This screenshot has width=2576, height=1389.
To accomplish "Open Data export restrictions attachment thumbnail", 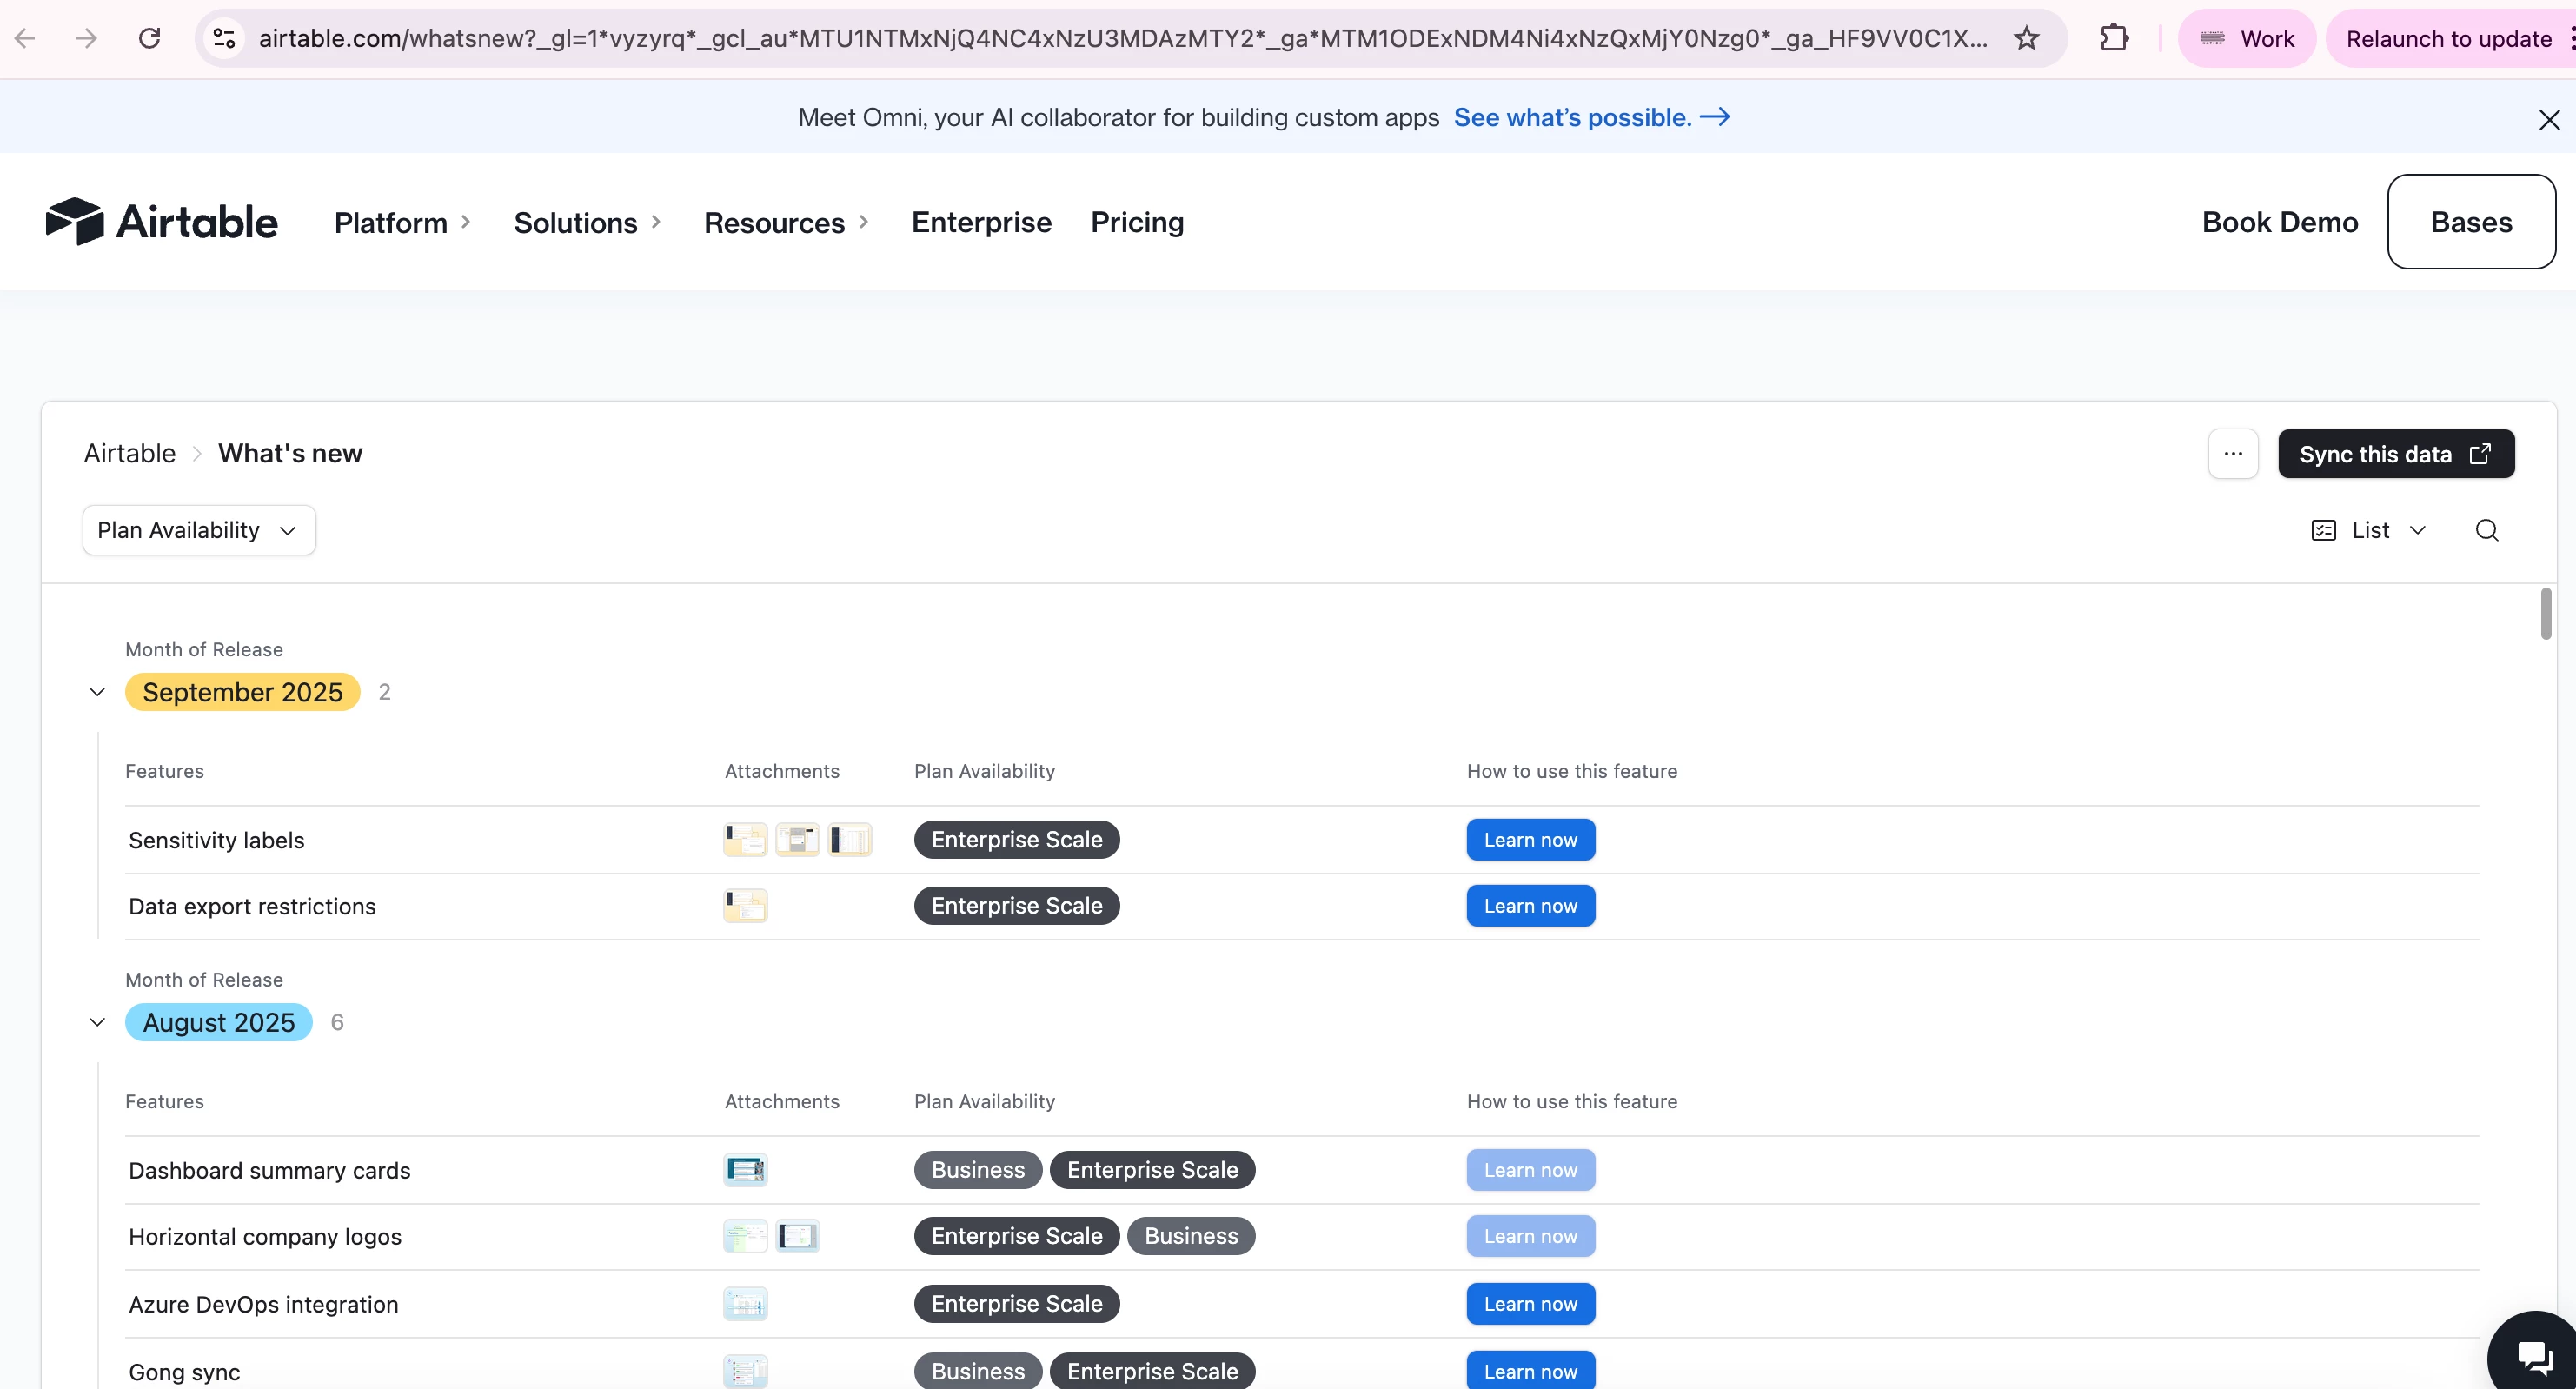I will coord(745,905).
